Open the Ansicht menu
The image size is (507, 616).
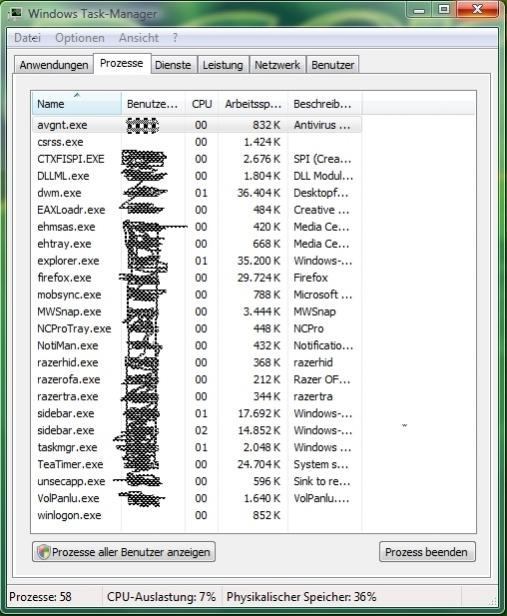coord(139,38)
